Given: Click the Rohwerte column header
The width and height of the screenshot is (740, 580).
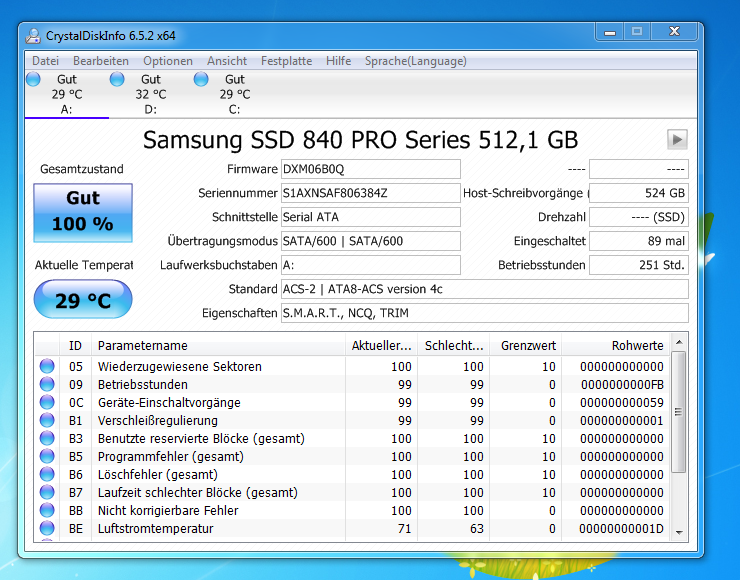Looking at the screenshot, I should (616, 345).
